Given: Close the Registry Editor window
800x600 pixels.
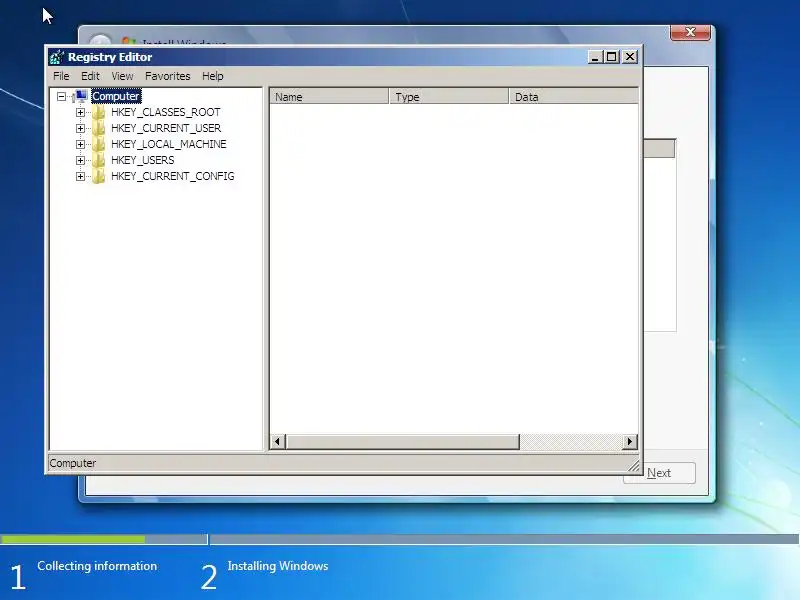Looking at the screenshot, I should tap(630, 57).
